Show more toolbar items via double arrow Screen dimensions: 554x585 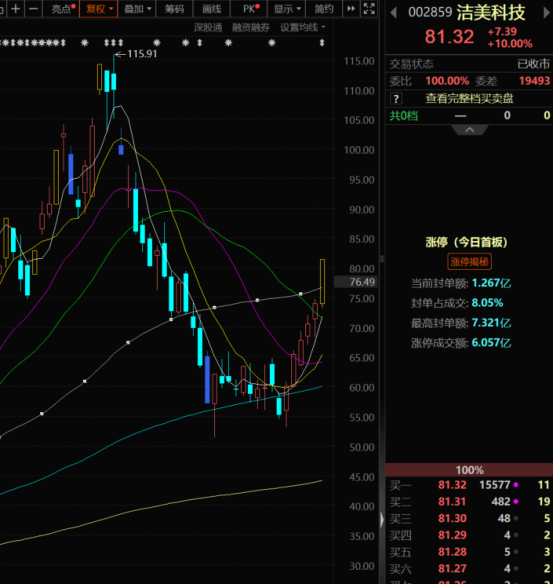click(351, 9)
